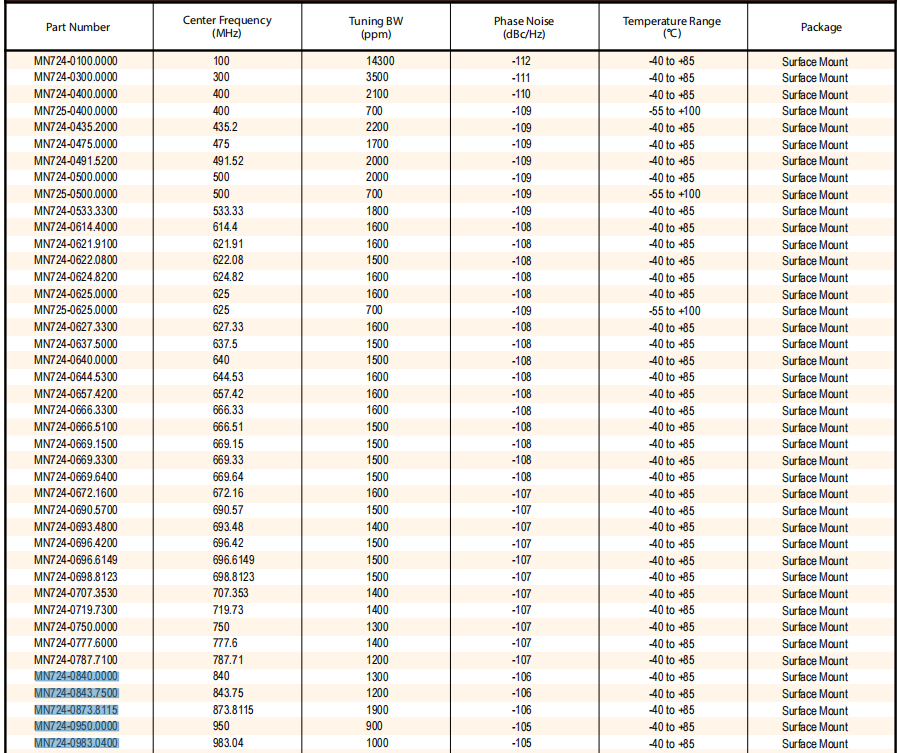
Task: Select the 1900 tuning bandwidth value
Action: pos(377,710)
